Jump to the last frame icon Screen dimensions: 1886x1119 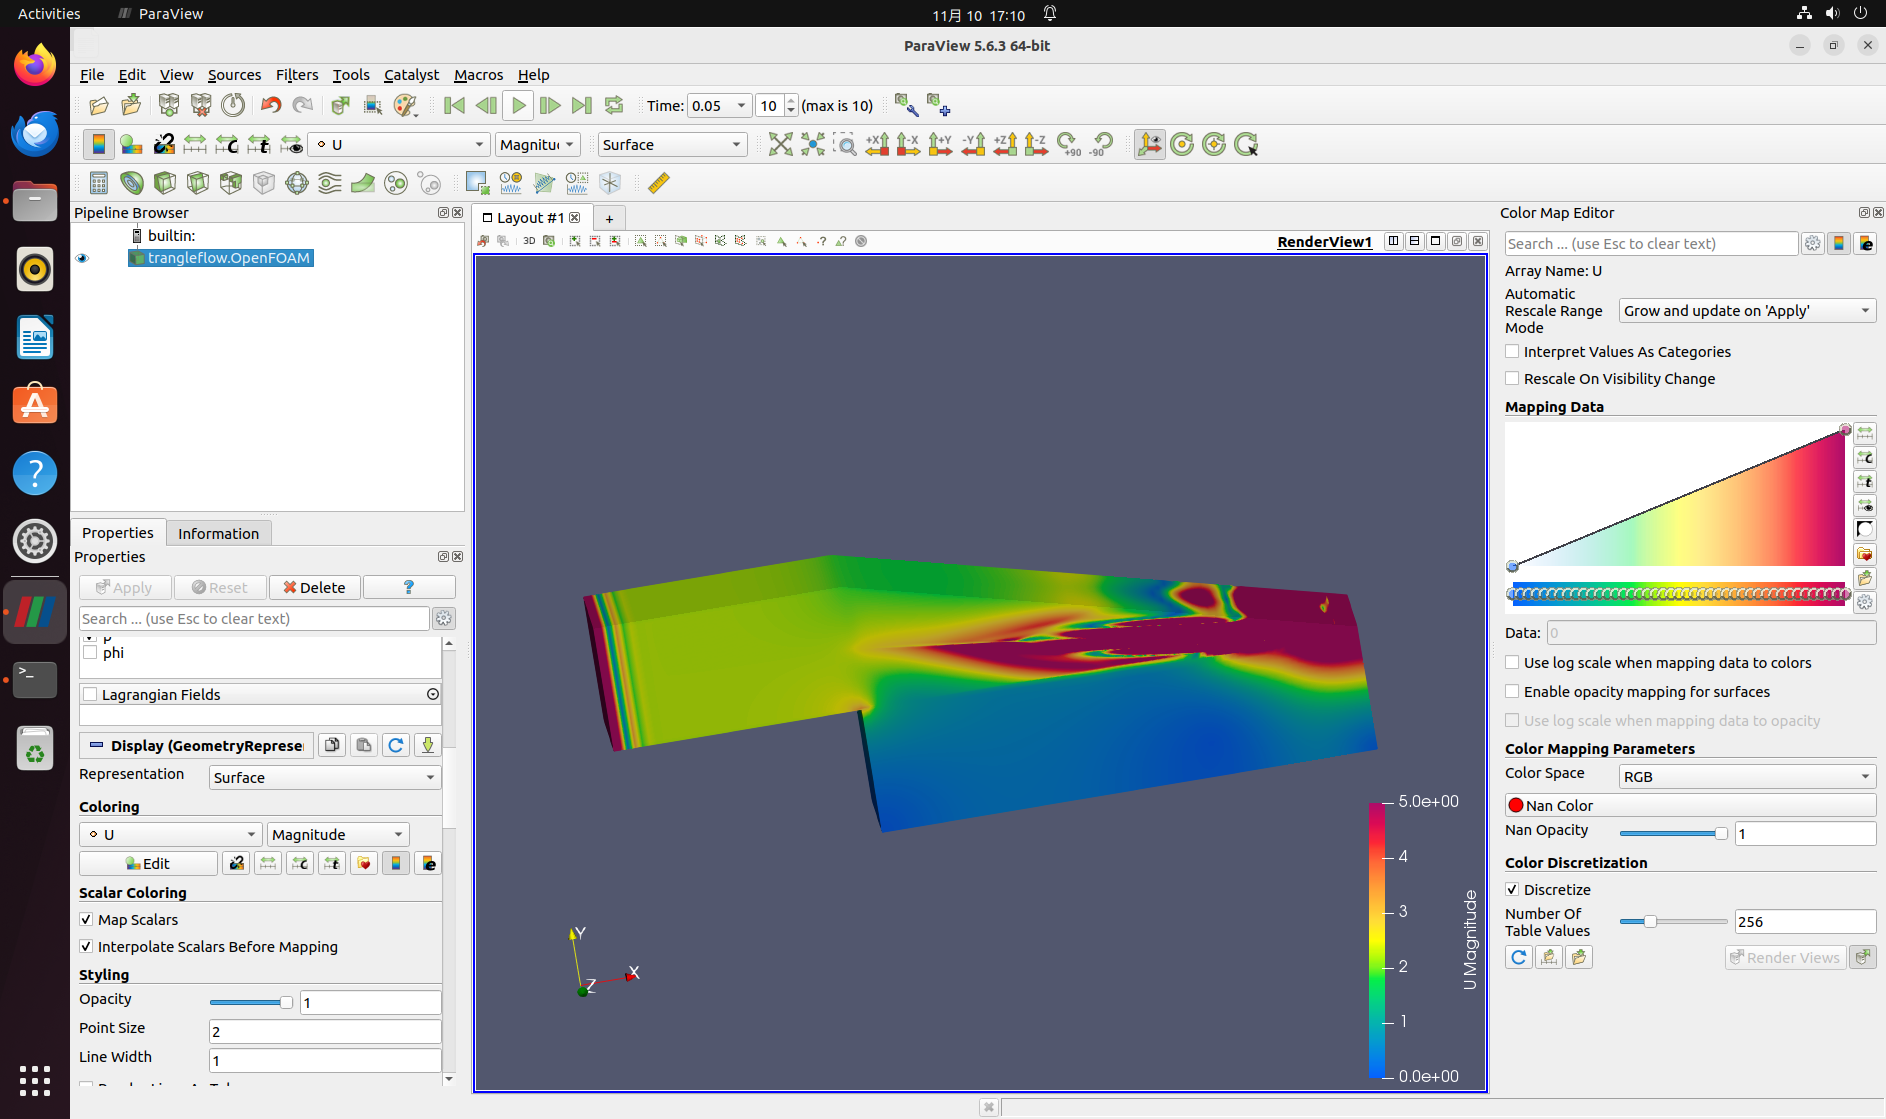(581, 106)
